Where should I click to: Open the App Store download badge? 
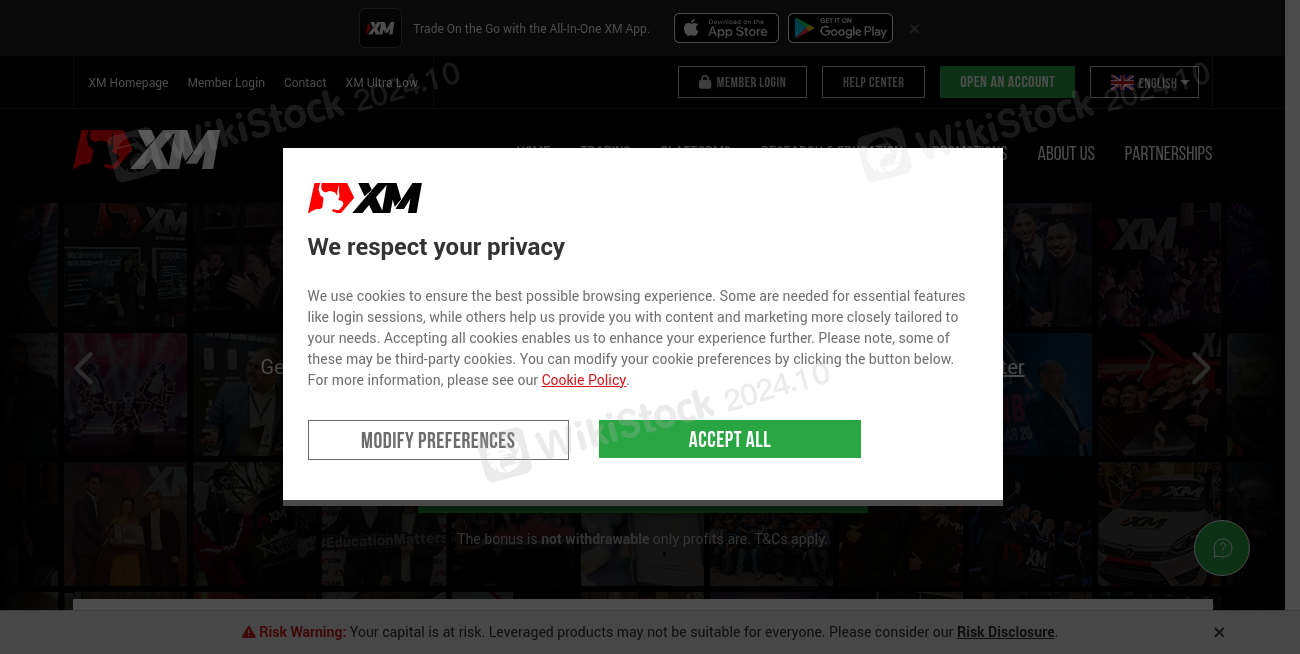(726, 28)
